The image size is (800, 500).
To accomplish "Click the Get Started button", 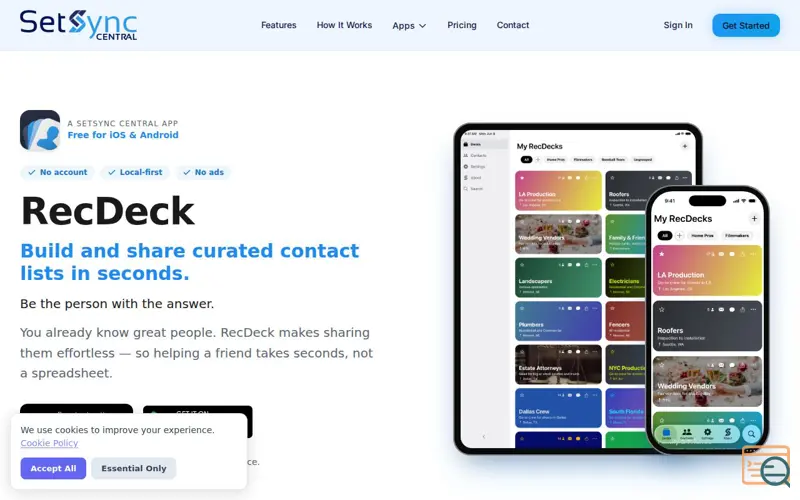I will coord(745,26).
